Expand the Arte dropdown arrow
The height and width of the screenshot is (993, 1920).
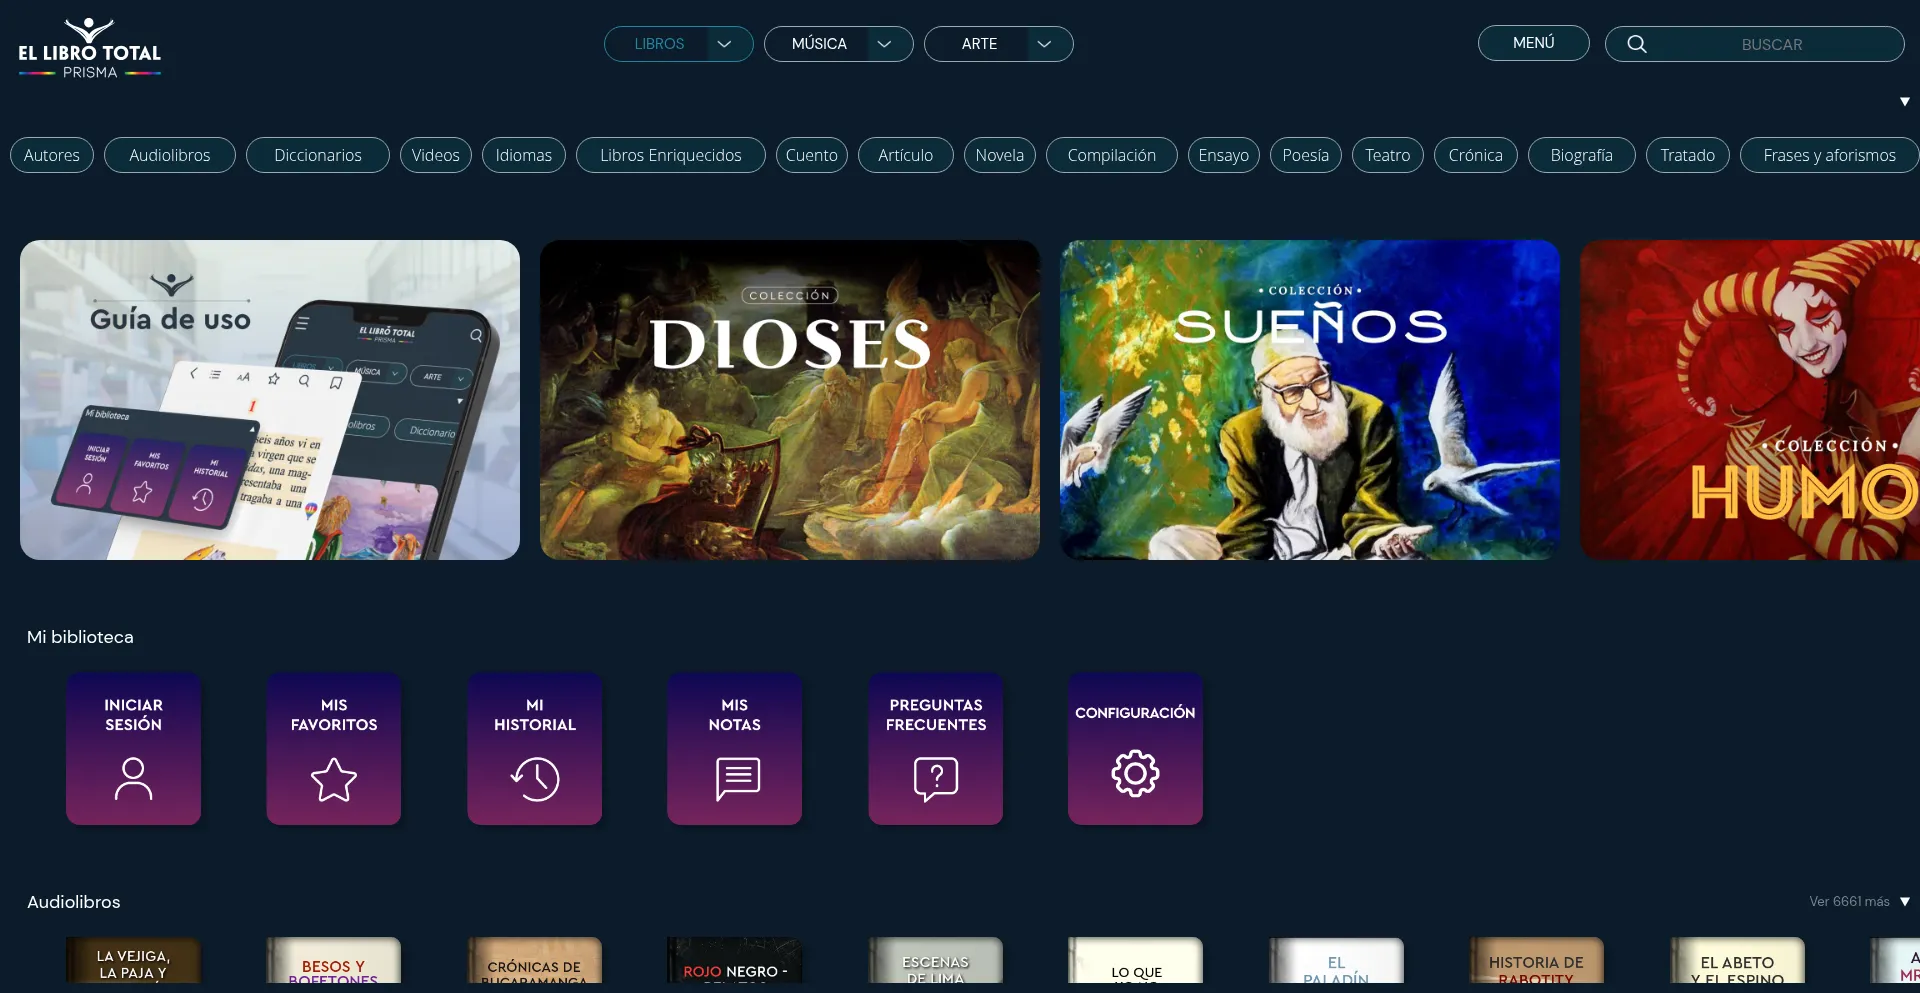tap(1045, 44)
